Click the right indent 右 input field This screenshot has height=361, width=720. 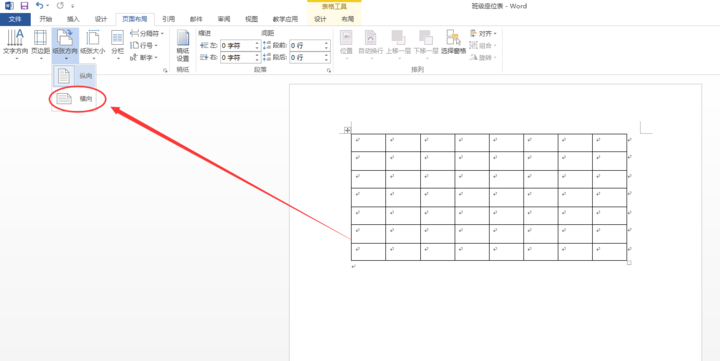pyautogui.click(x=236, y=57)
